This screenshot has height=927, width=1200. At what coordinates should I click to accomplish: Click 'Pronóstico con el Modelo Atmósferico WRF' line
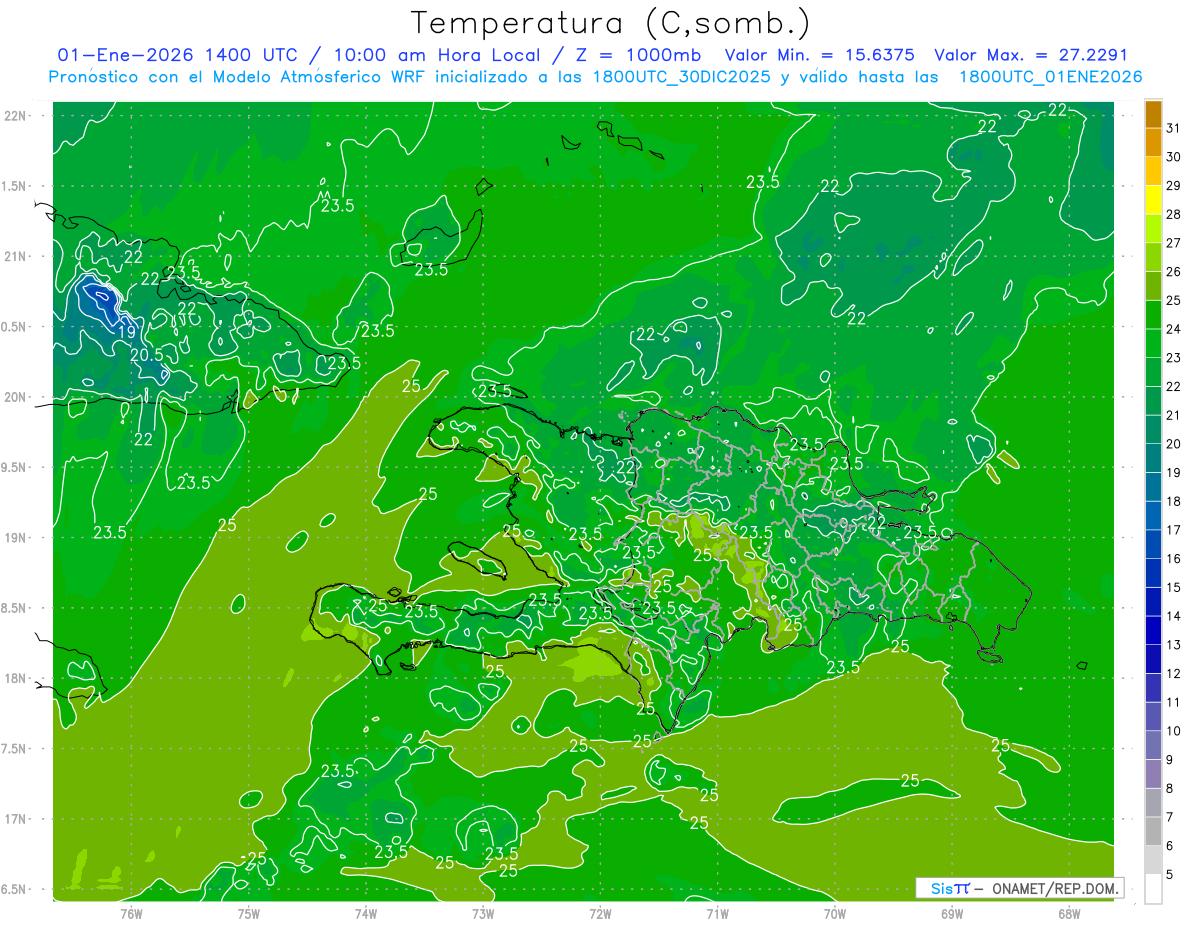tap(239, 77)
